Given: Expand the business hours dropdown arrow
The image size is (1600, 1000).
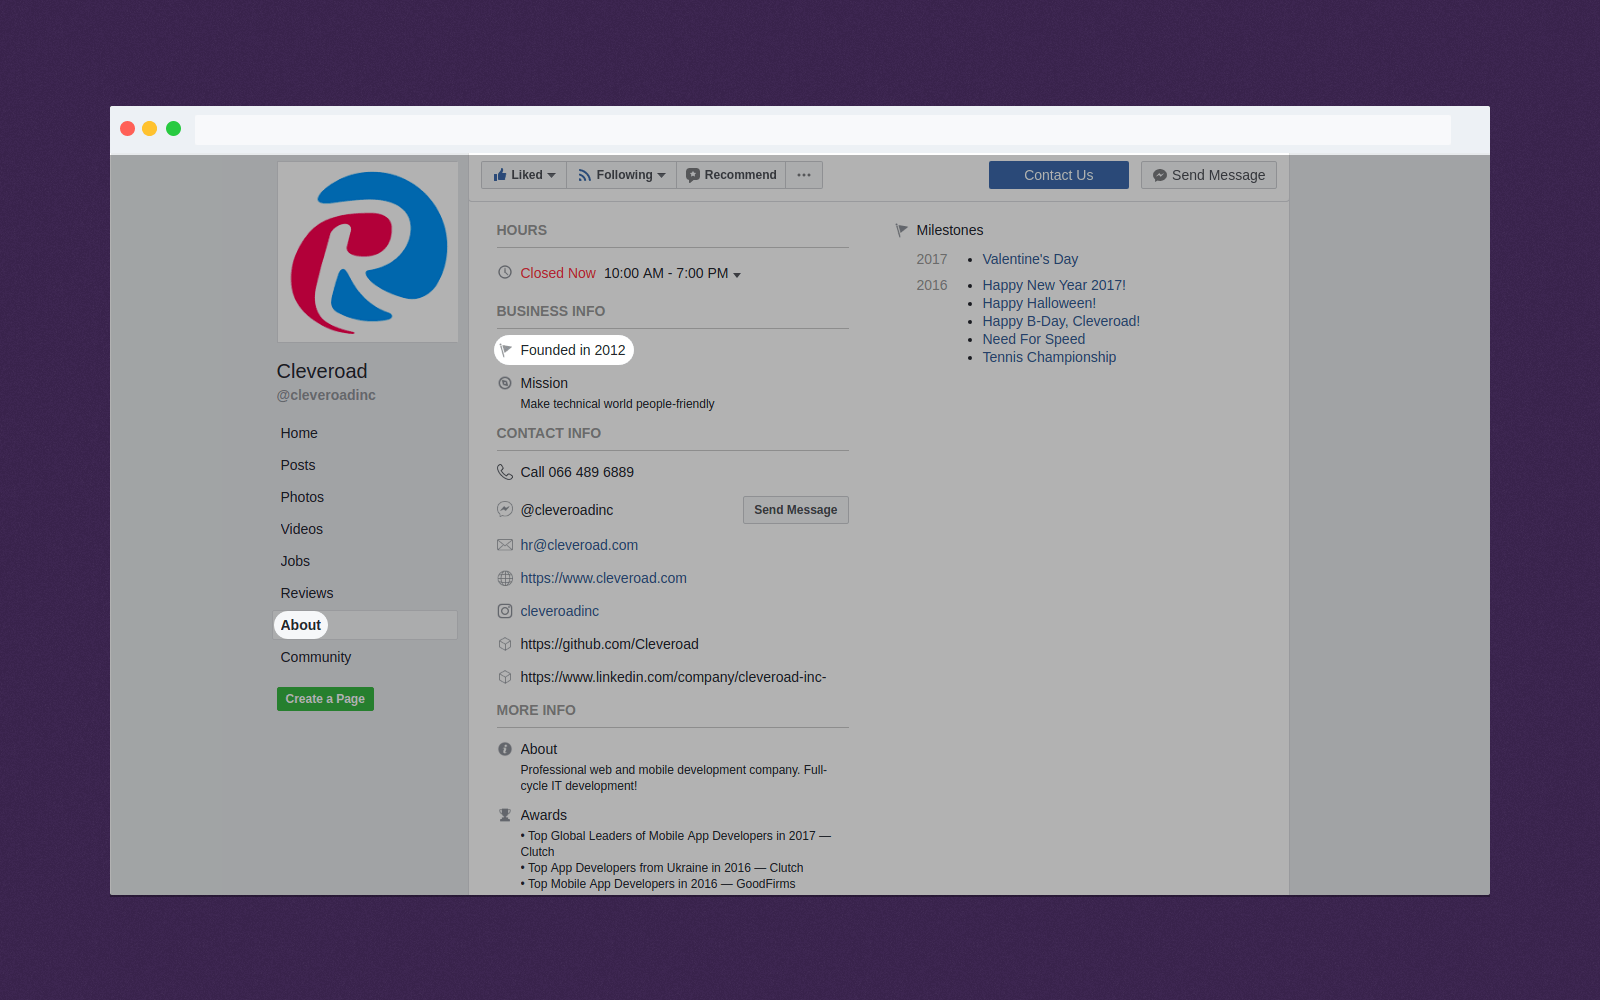Looking at the screenshot, I should [737, 275].
